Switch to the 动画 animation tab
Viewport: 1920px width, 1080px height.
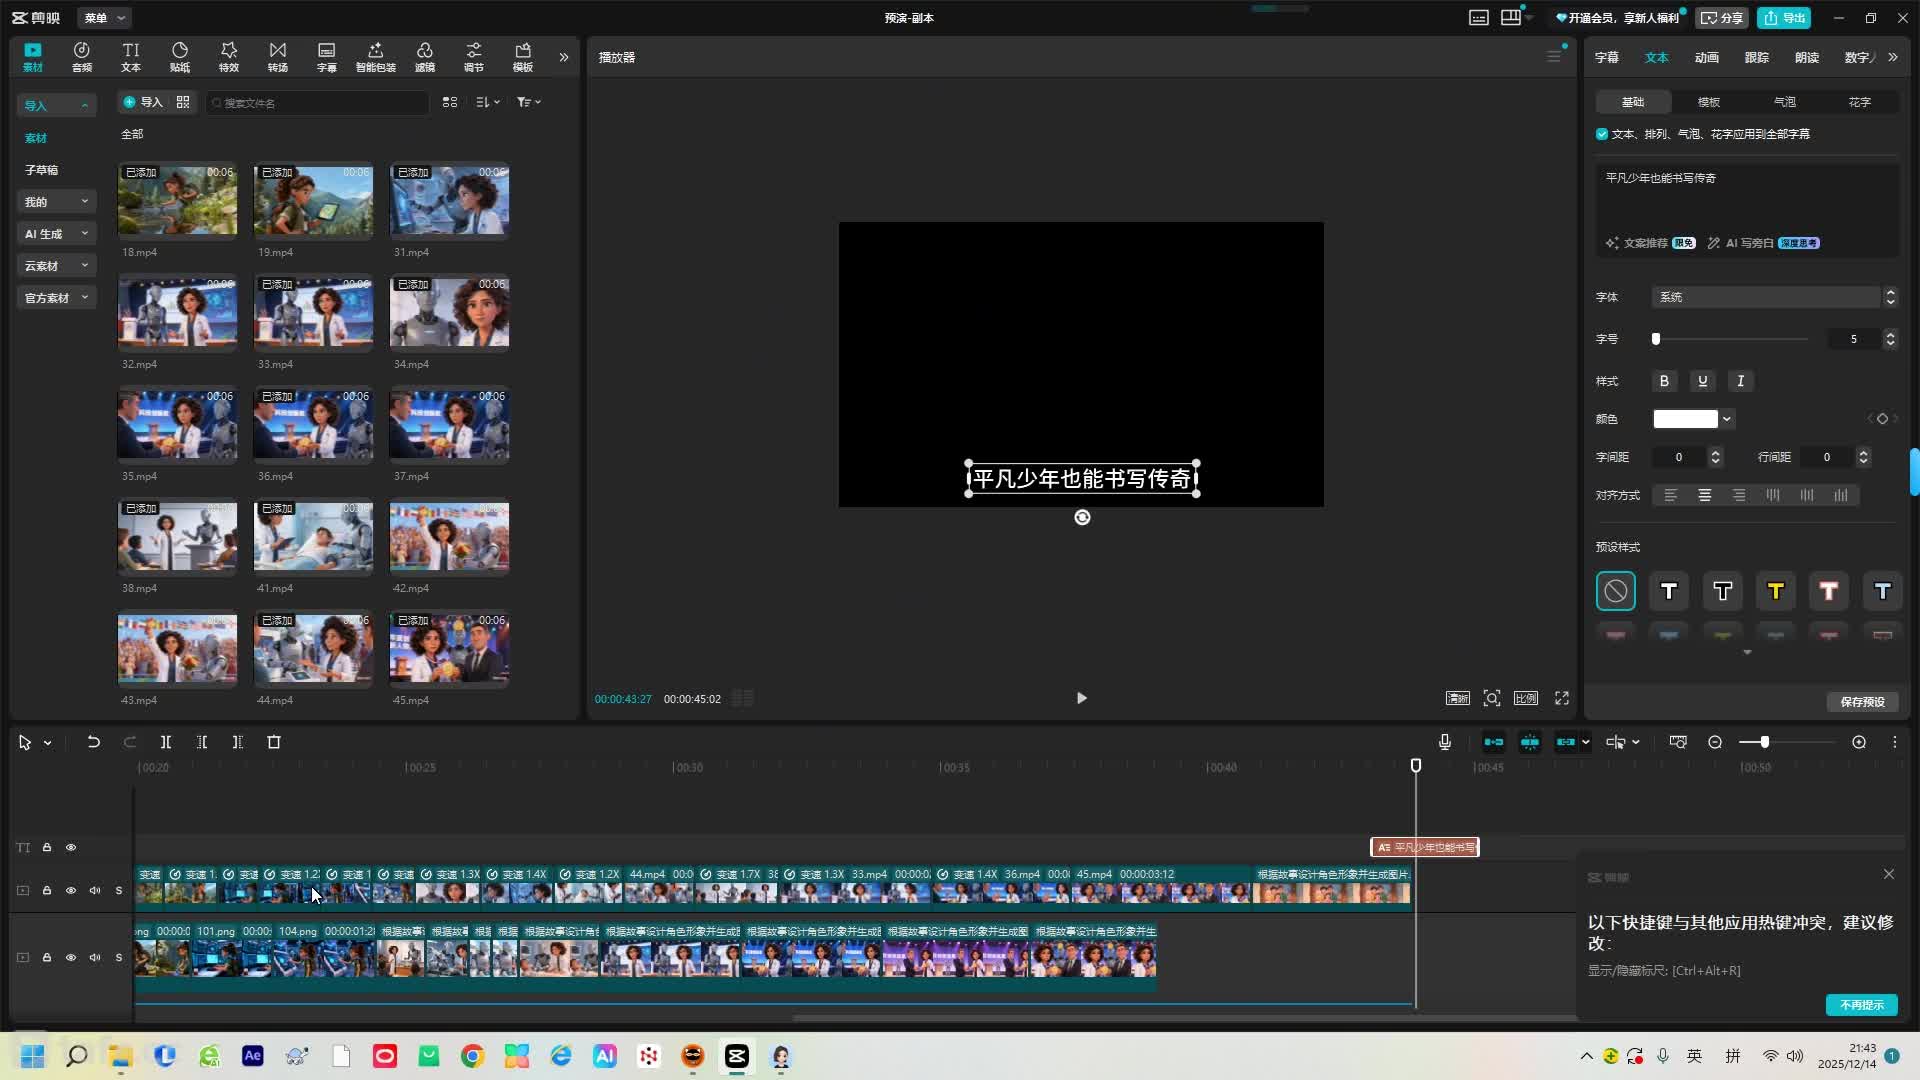[x=1706, y=57]
